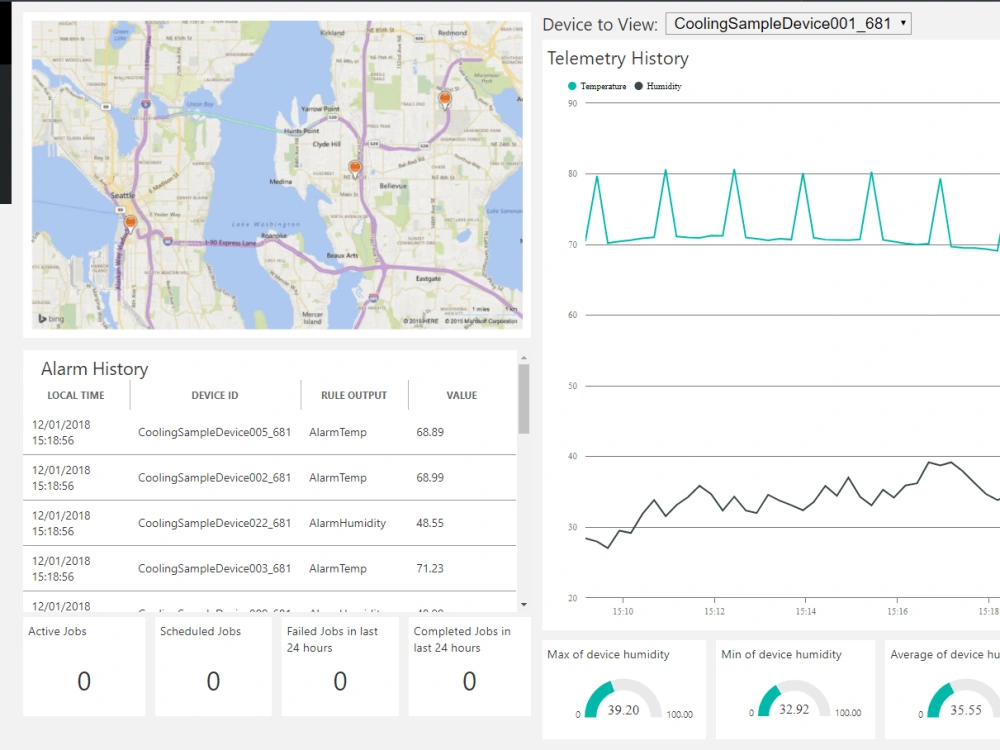Click the 15:14 time axis label

click(805, 612)
